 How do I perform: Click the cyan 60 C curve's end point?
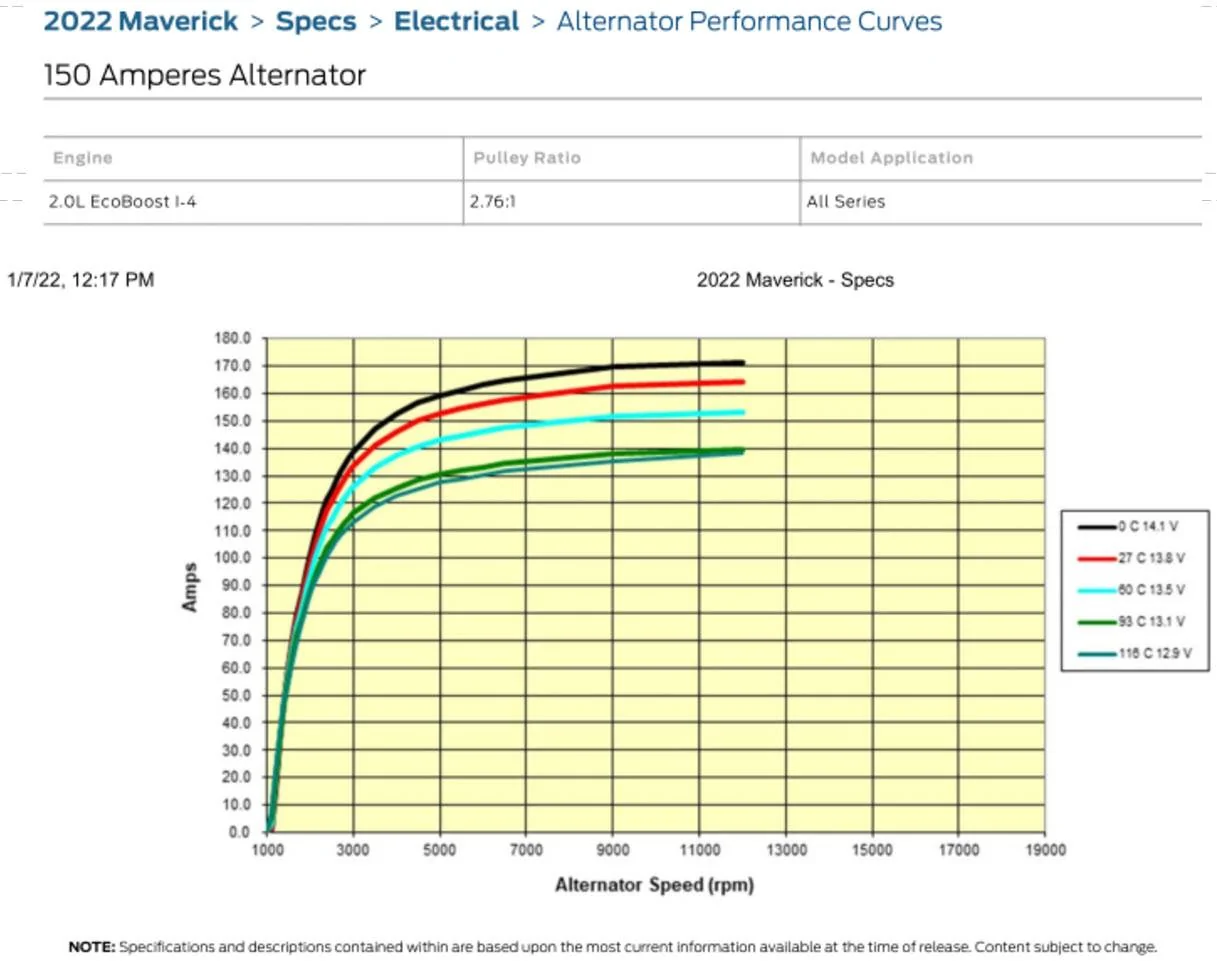tap(741, 411)
